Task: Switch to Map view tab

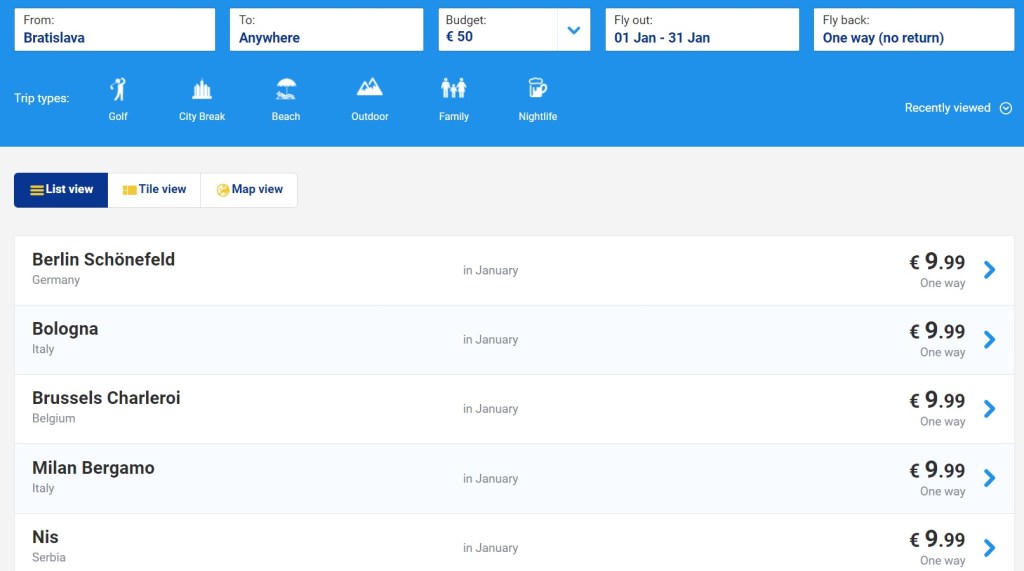Action: coord(249,190)
